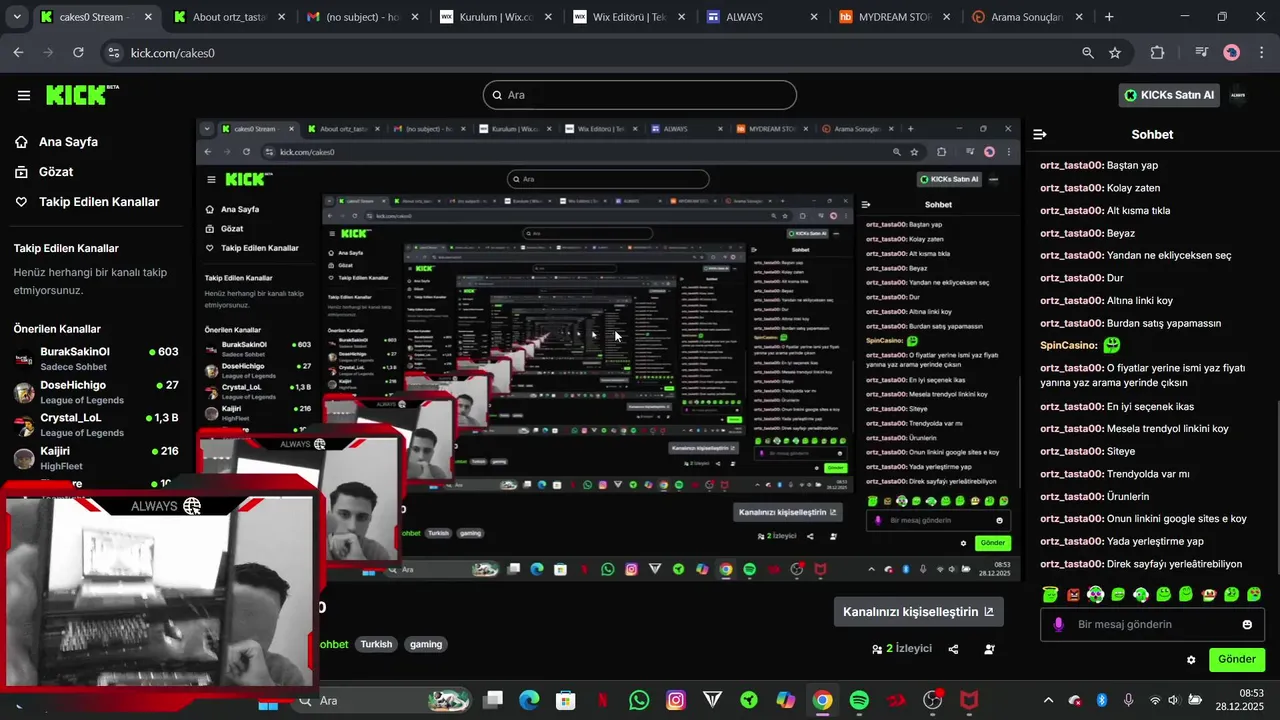Click the purple microphone icon in message box
Screen dimensions: 1280x720
click(x=1058, y=625)
